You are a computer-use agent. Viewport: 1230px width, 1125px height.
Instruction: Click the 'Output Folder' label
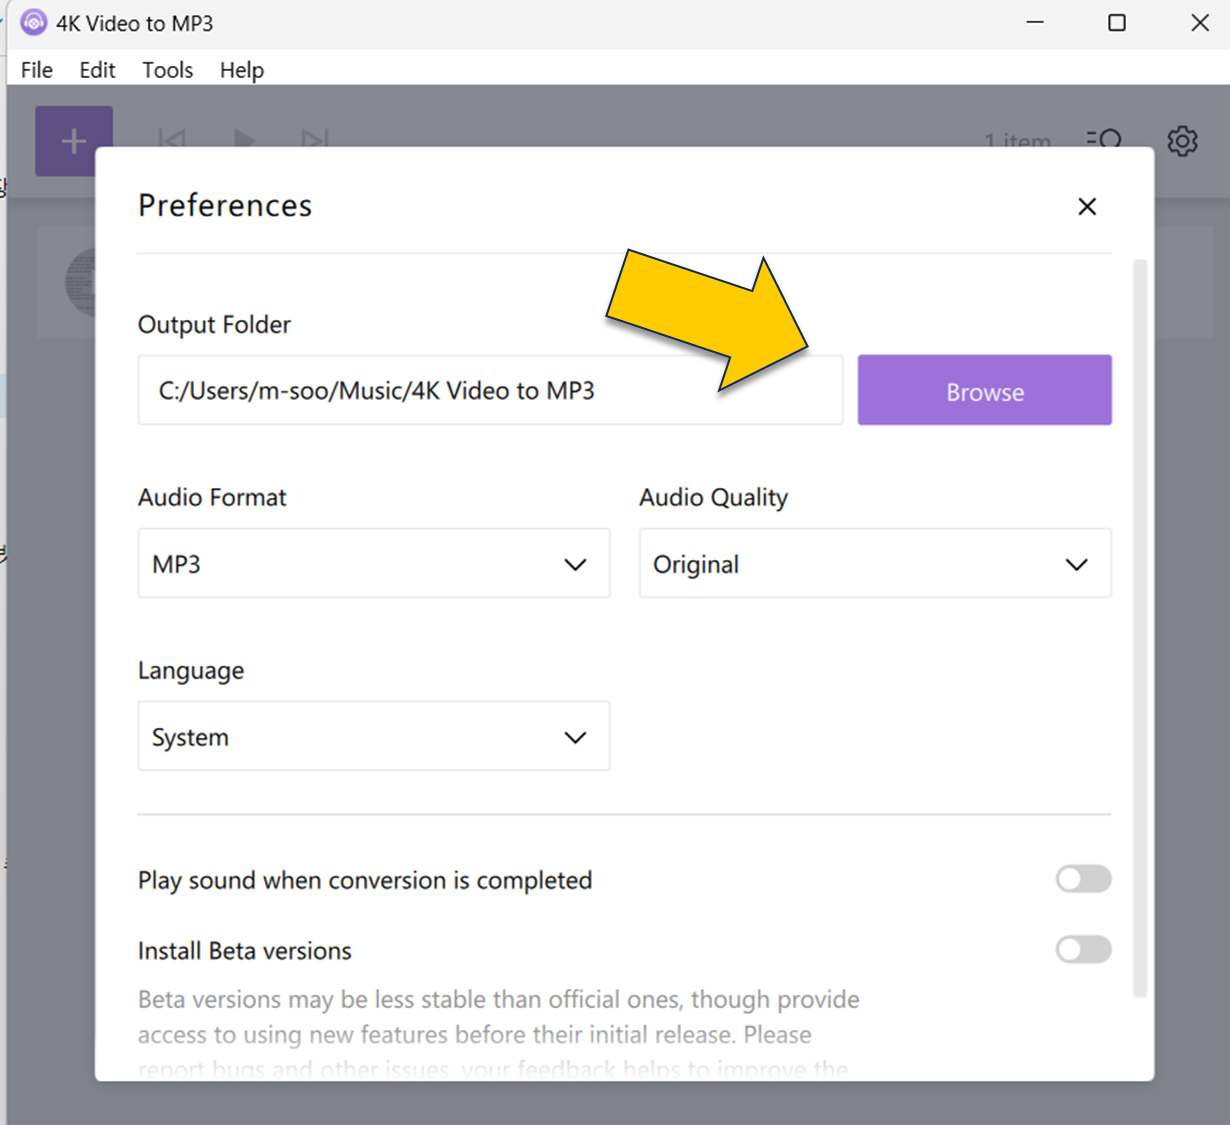(x=214, y=324)
